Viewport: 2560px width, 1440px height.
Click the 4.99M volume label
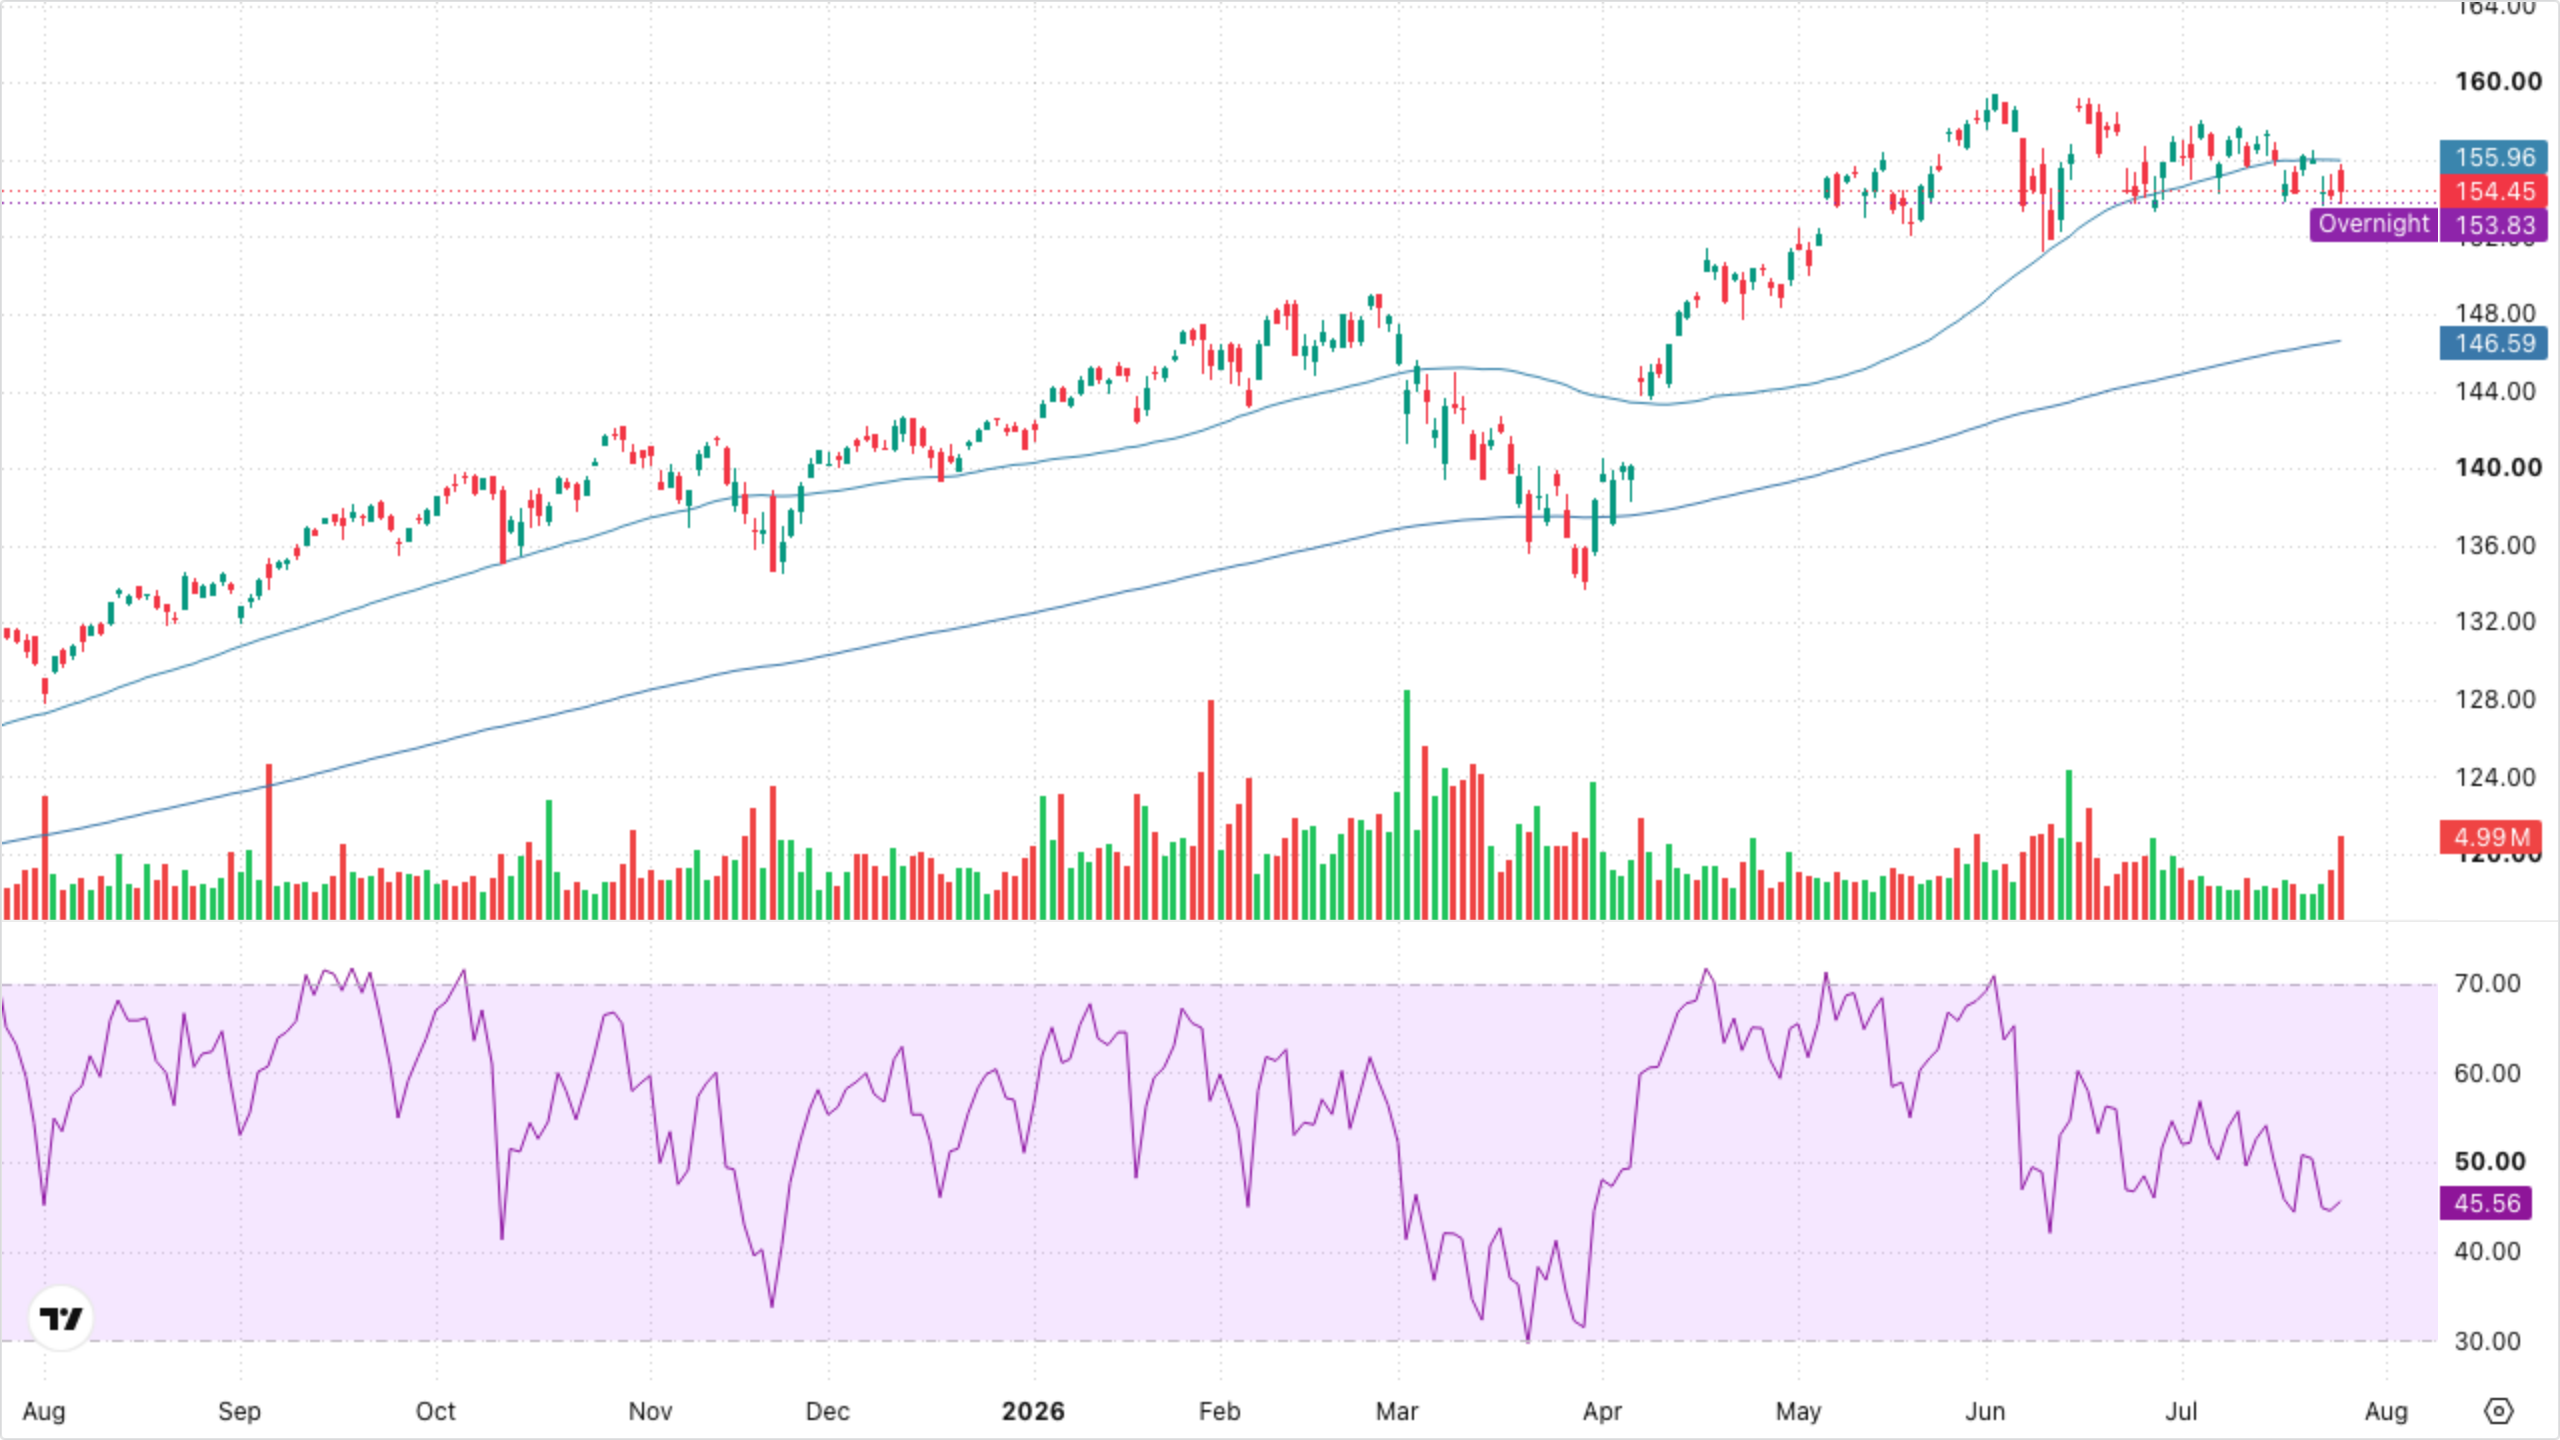(x=2490, y=837)
